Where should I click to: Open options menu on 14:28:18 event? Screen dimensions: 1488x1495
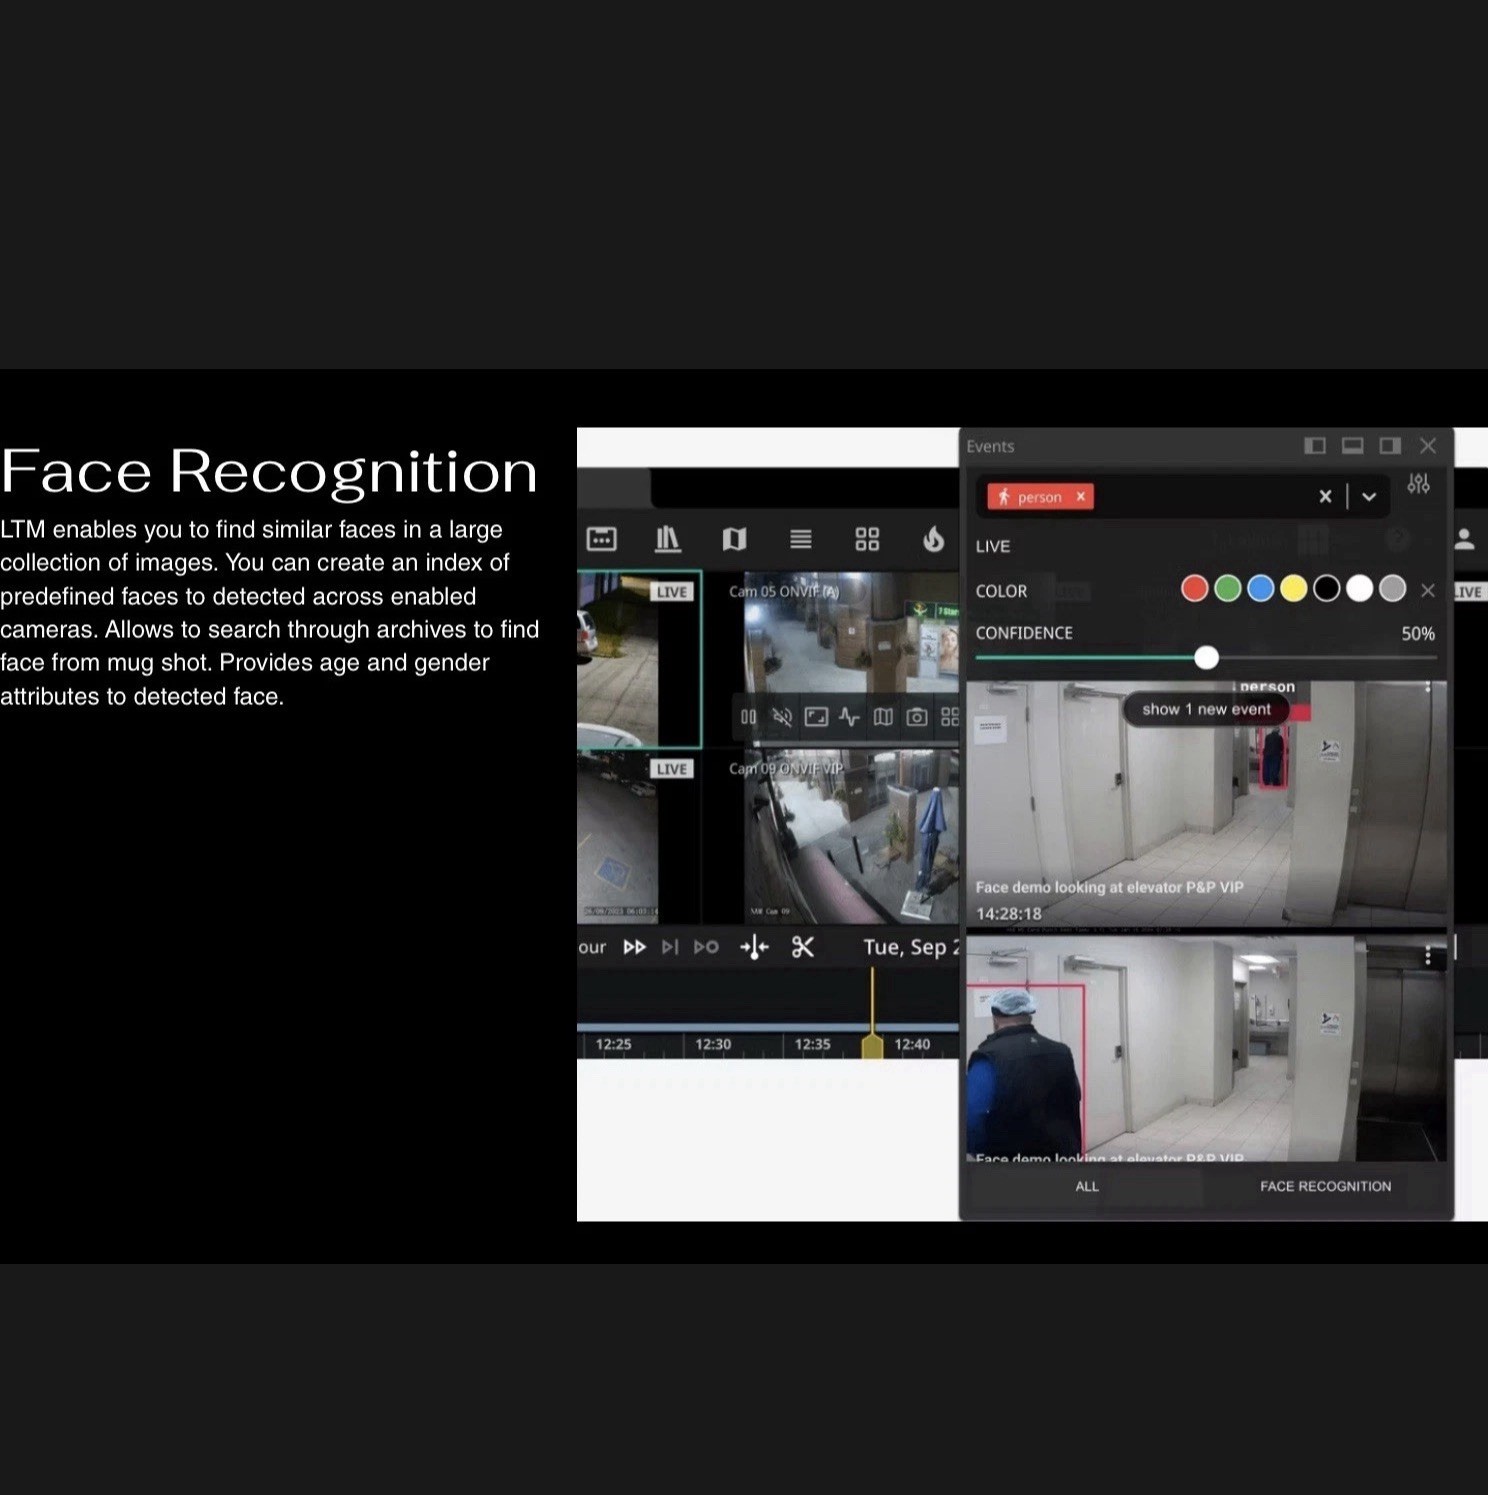(1428, 688)
